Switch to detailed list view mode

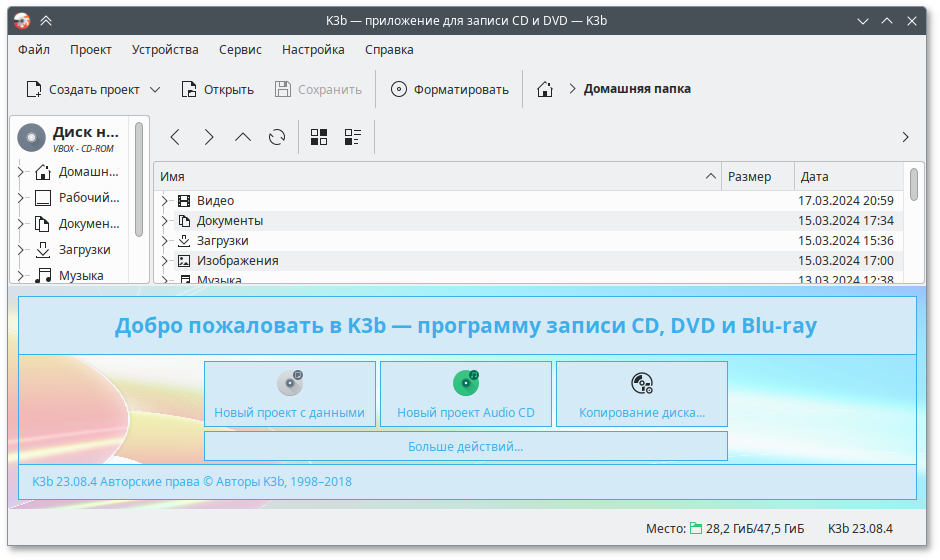click(352, 137)
